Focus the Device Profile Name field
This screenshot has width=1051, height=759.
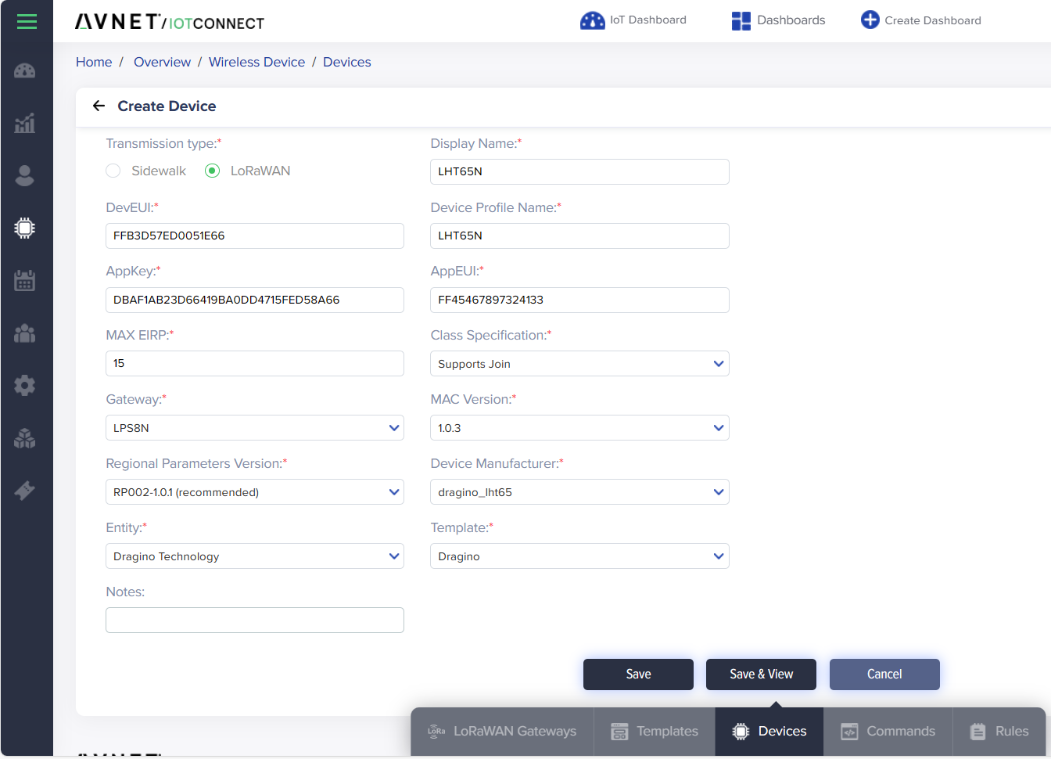tap(579, 236)
